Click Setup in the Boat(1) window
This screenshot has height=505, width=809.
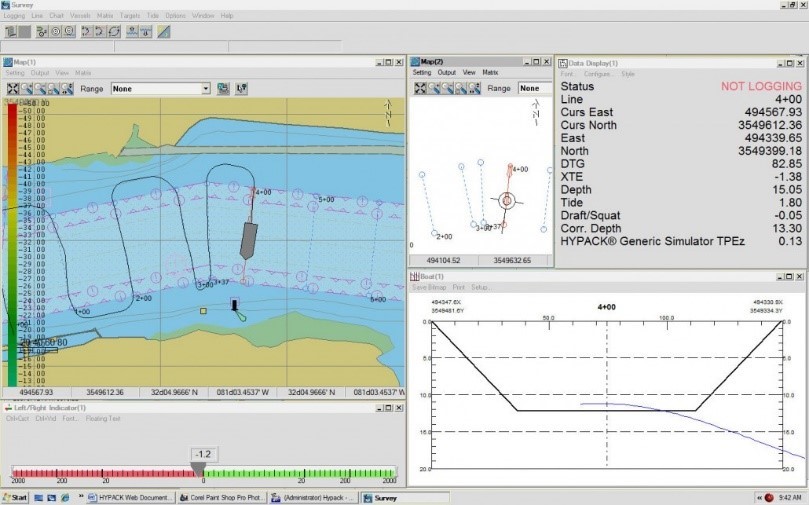480,287
